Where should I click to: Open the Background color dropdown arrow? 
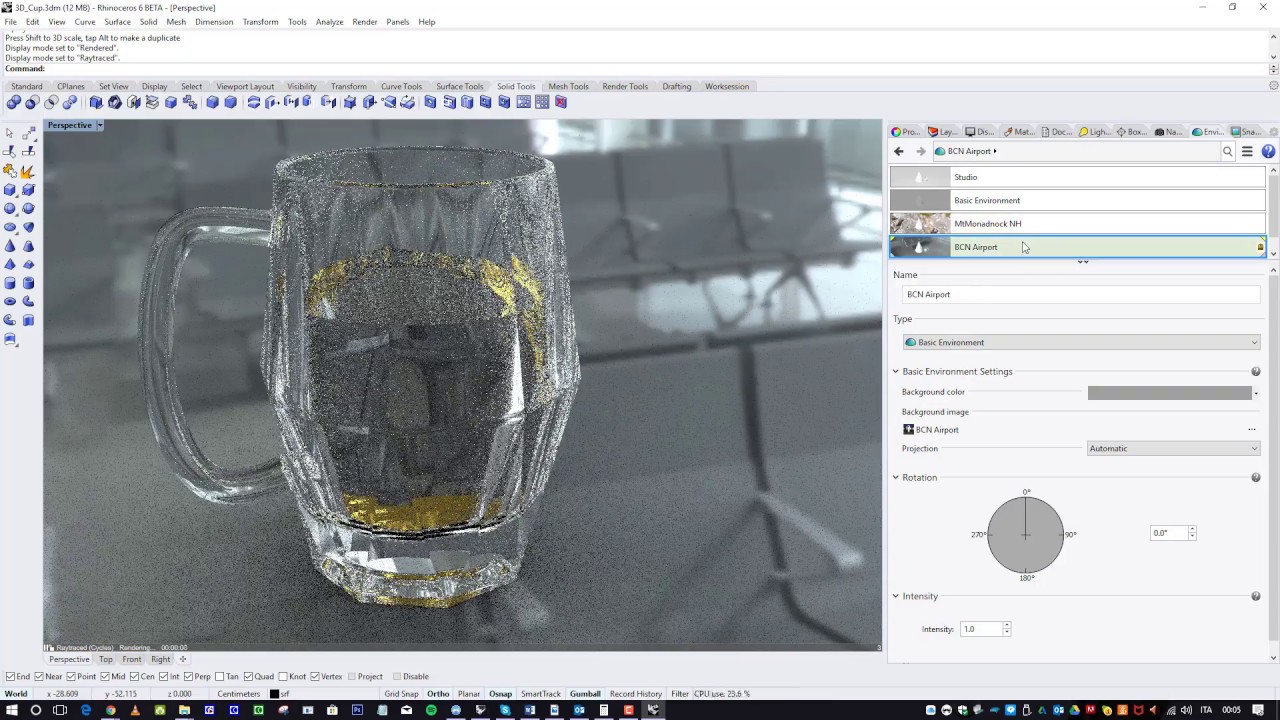click(x=1256, y=393)
